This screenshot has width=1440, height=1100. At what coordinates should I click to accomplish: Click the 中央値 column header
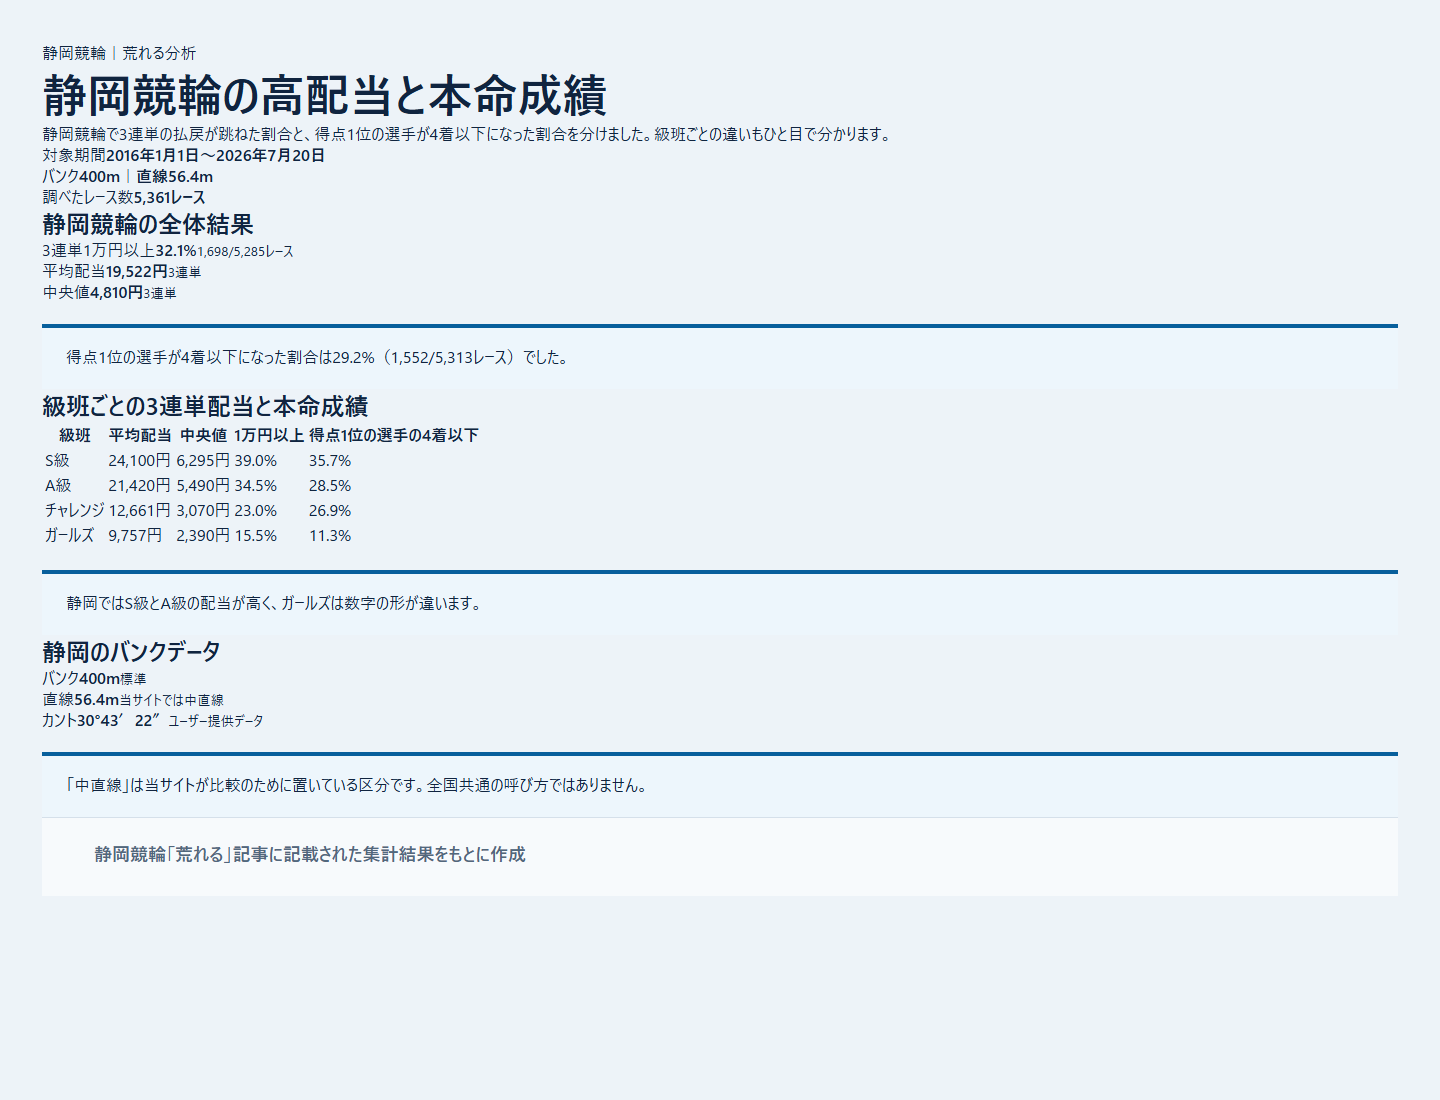click(x=204, y=436)
